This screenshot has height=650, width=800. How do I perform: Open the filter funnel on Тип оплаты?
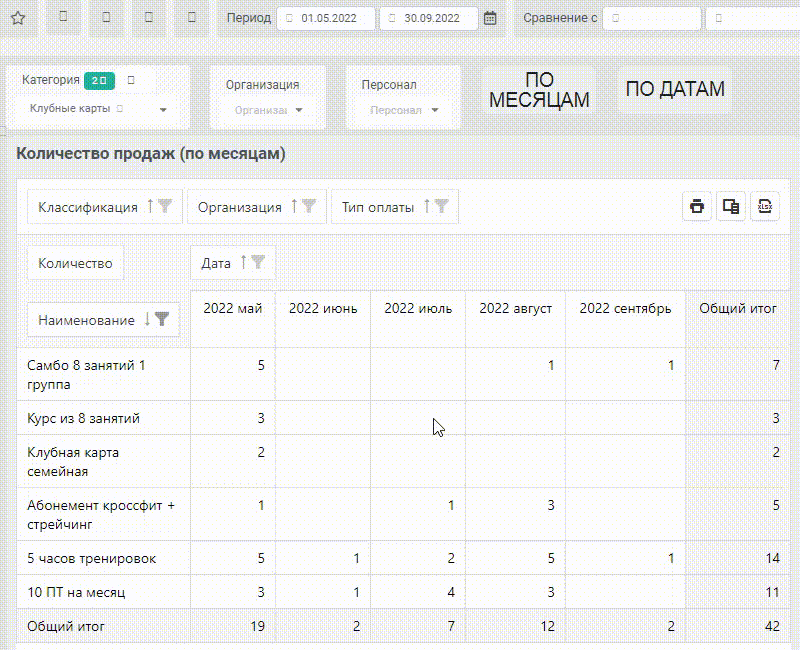(441, 206)
